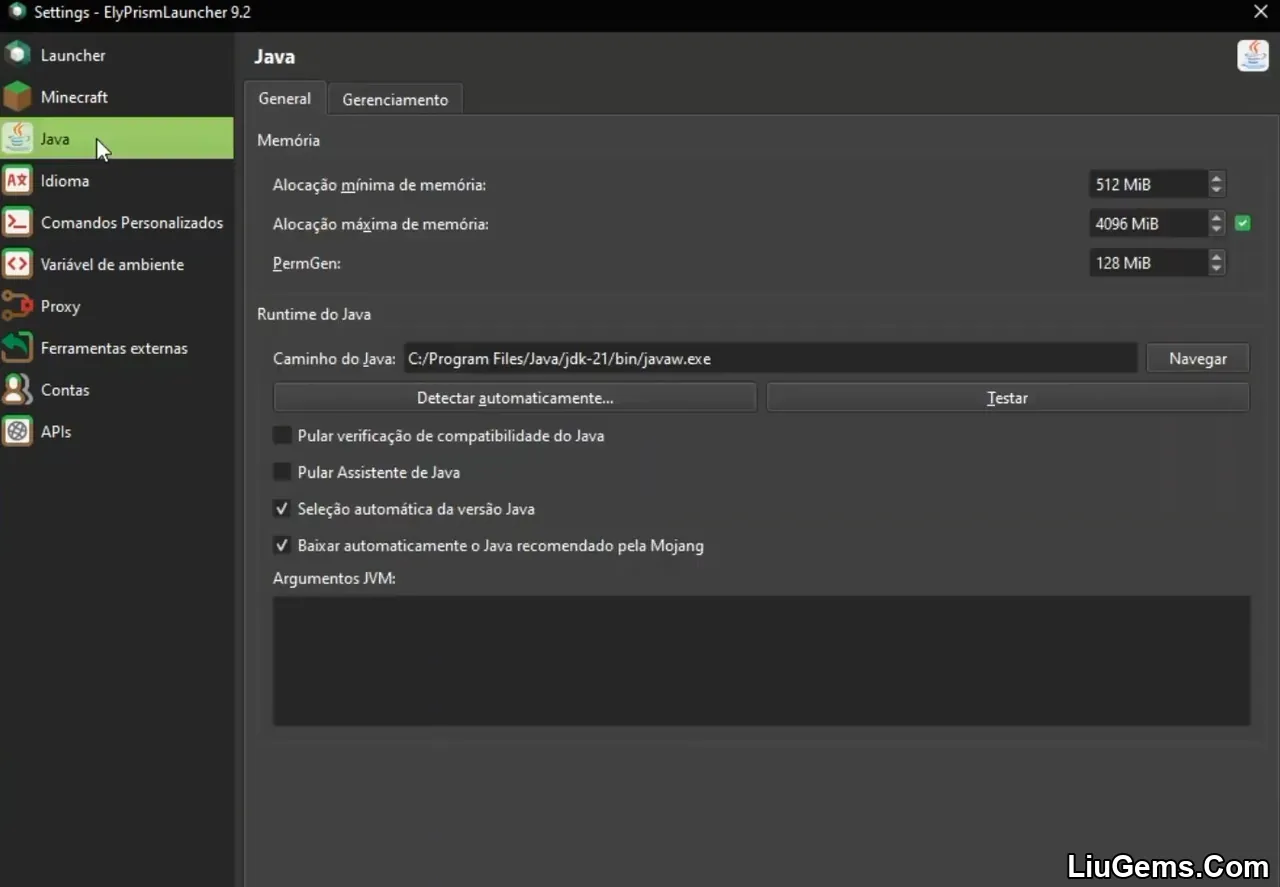This screenshot has width=1280, height=887.
Task: Click the 512 MiB minimum memory field
Action: pyautogui.click(x=1148, y=184)
